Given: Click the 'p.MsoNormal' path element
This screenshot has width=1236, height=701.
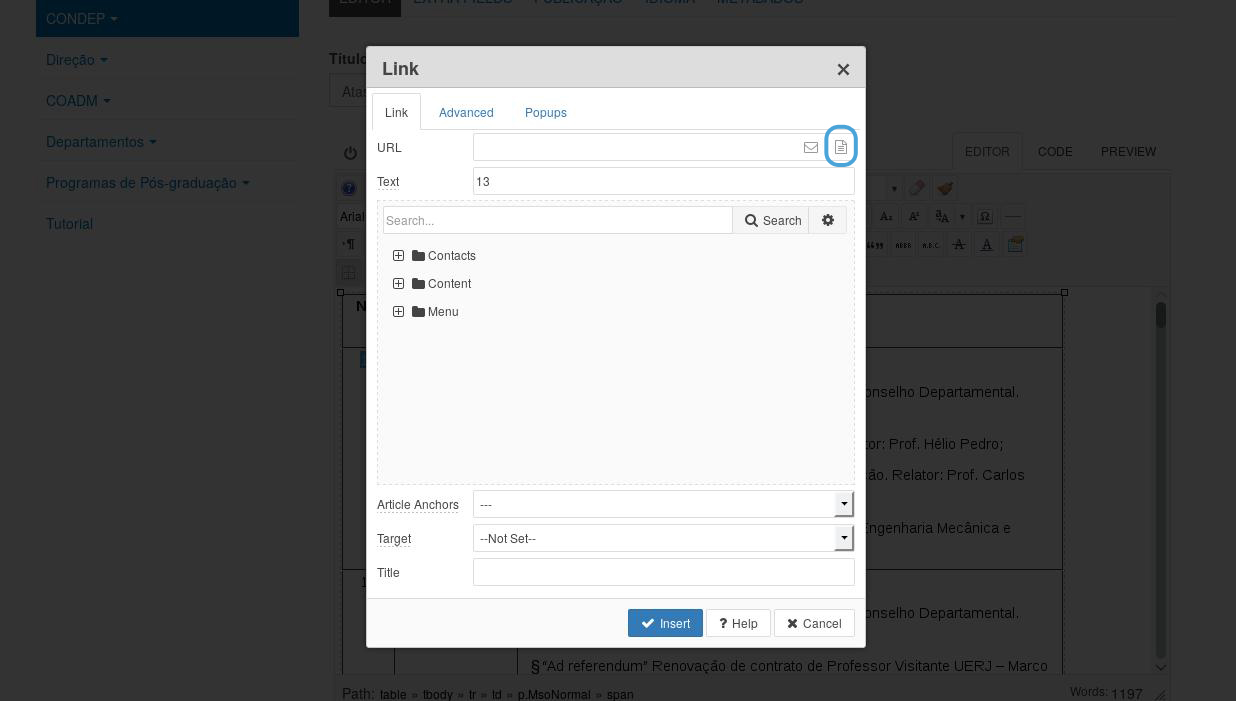Looking at the screenshot, I should tap(555, 694).
